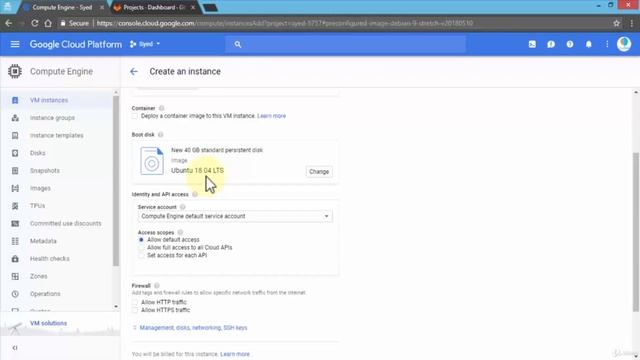Screen dimensions: 640x360
Task: Open the Service account dropdown
Action: coord(235,216)
